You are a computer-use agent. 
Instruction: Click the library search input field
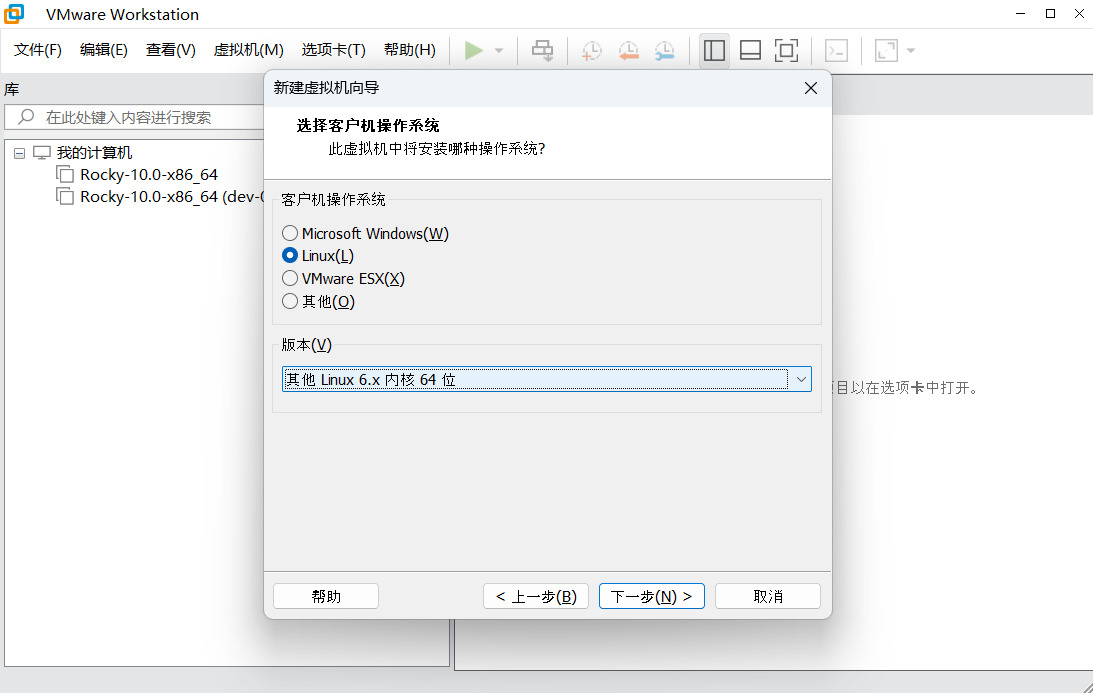pyautogui.click(x=140, y=117)
